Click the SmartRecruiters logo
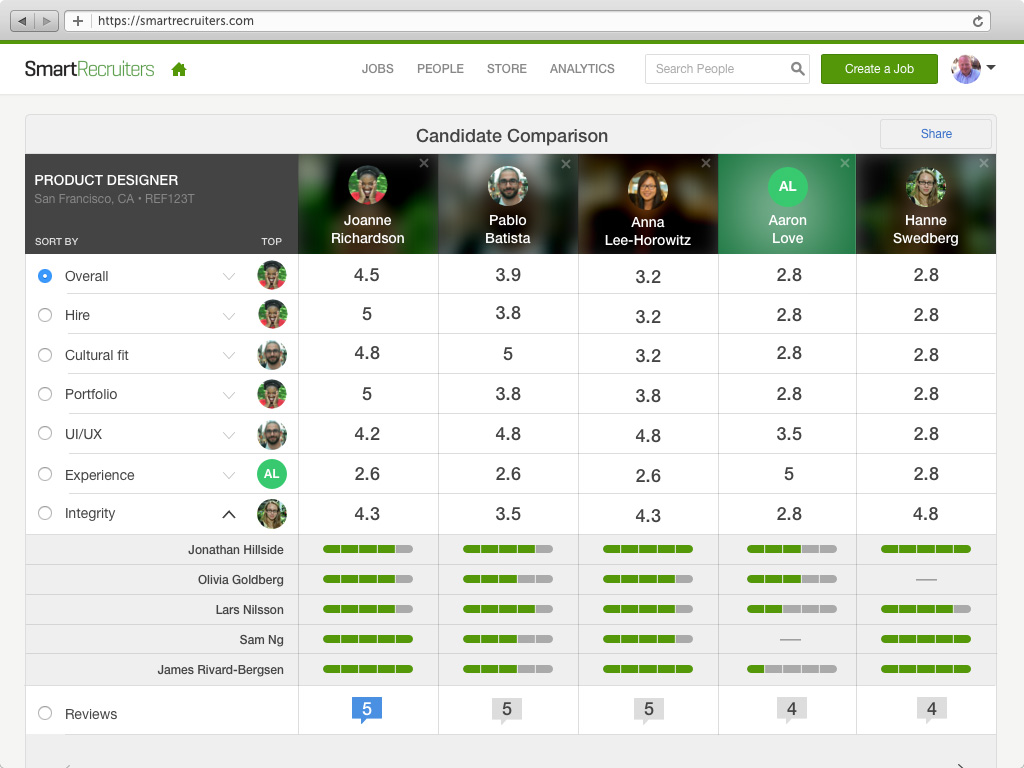 pyautogui.click(x=89, y=69)
